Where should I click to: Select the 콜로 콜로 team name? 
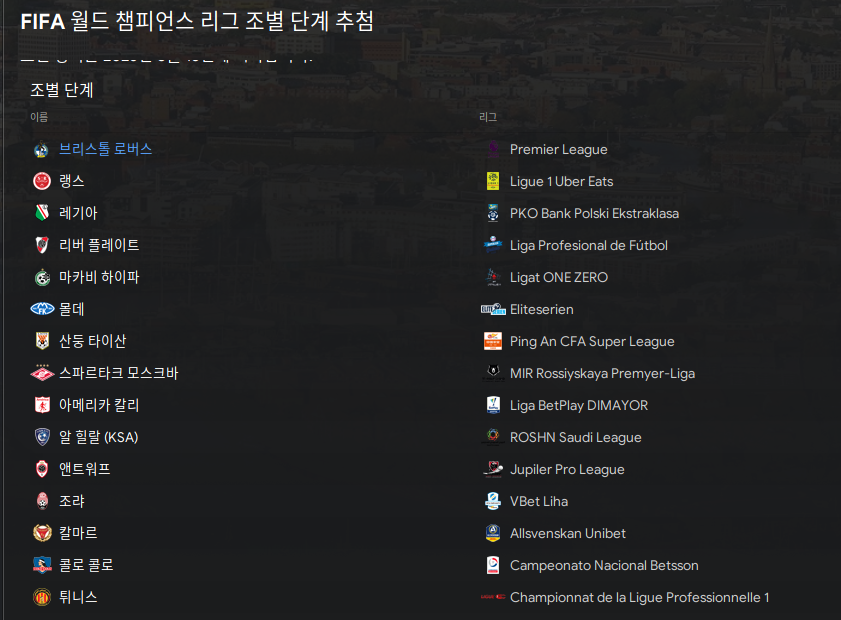click(x=86, y=565)
